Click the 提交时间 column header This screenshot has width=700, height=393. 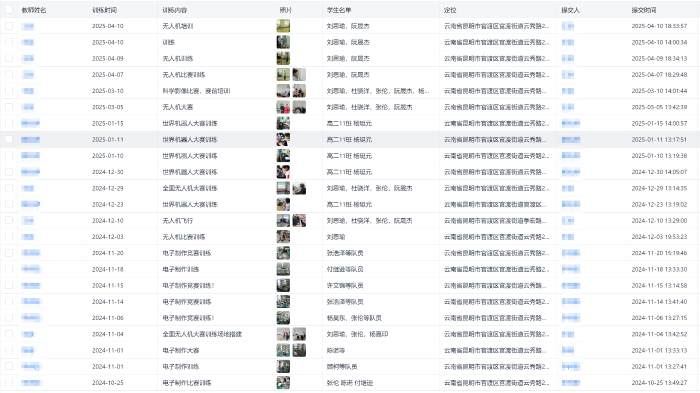[644, 10]
